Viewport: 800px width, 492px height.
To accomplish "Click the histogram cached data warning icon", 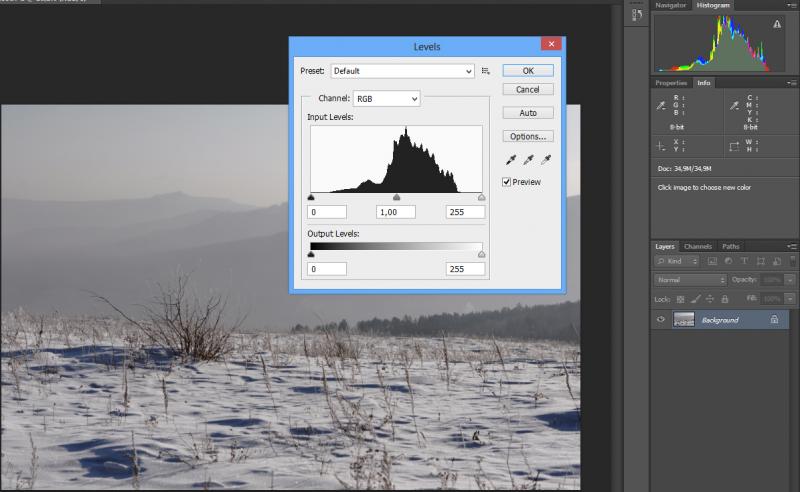I will coord(777,24).
